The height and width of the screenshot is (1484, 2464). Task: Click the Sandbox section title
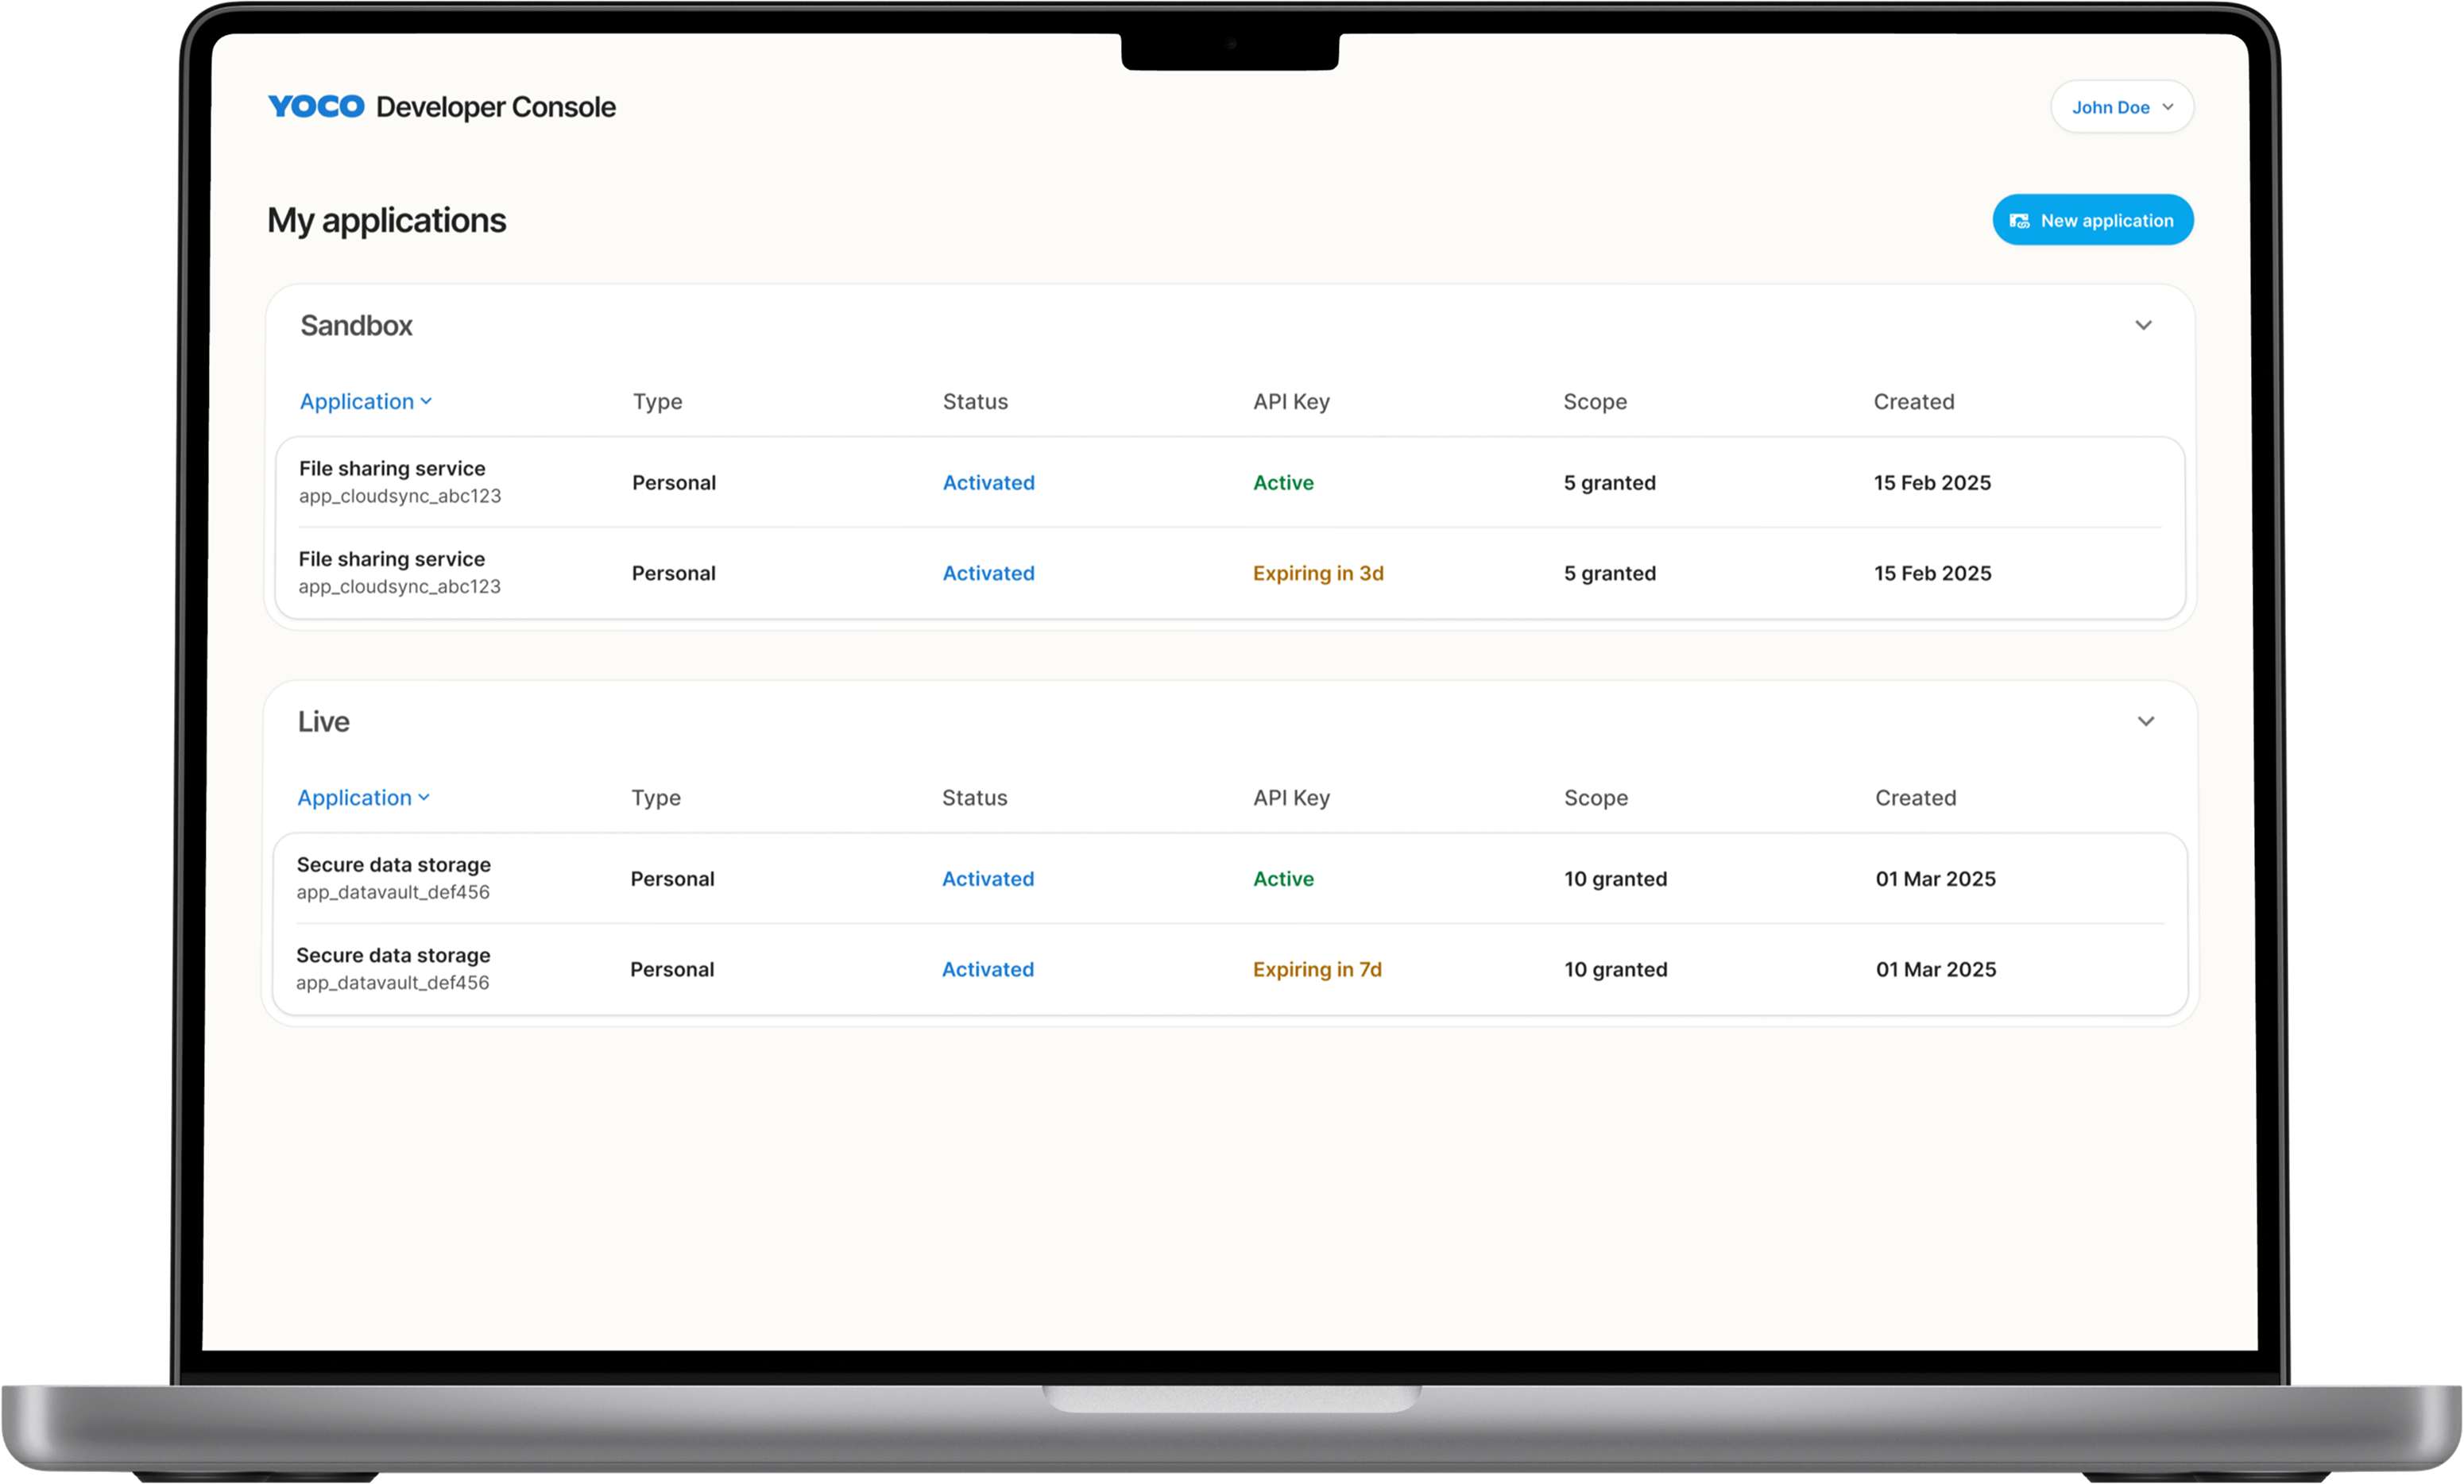(x=356, y=325)
